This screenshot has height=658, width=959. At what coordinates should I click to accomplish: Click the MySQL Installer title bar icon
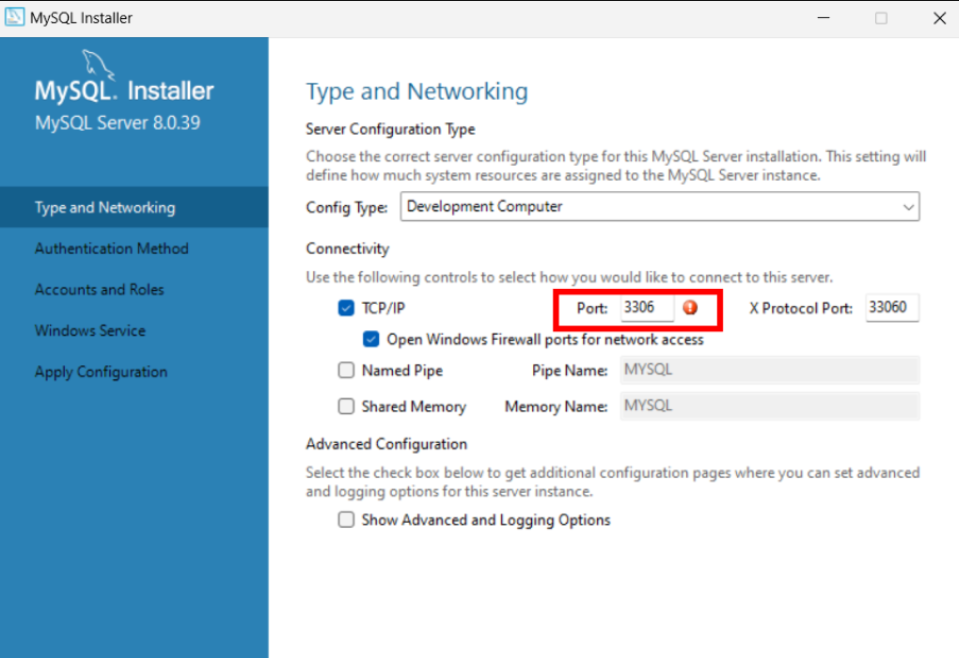[x=14, y=17]
